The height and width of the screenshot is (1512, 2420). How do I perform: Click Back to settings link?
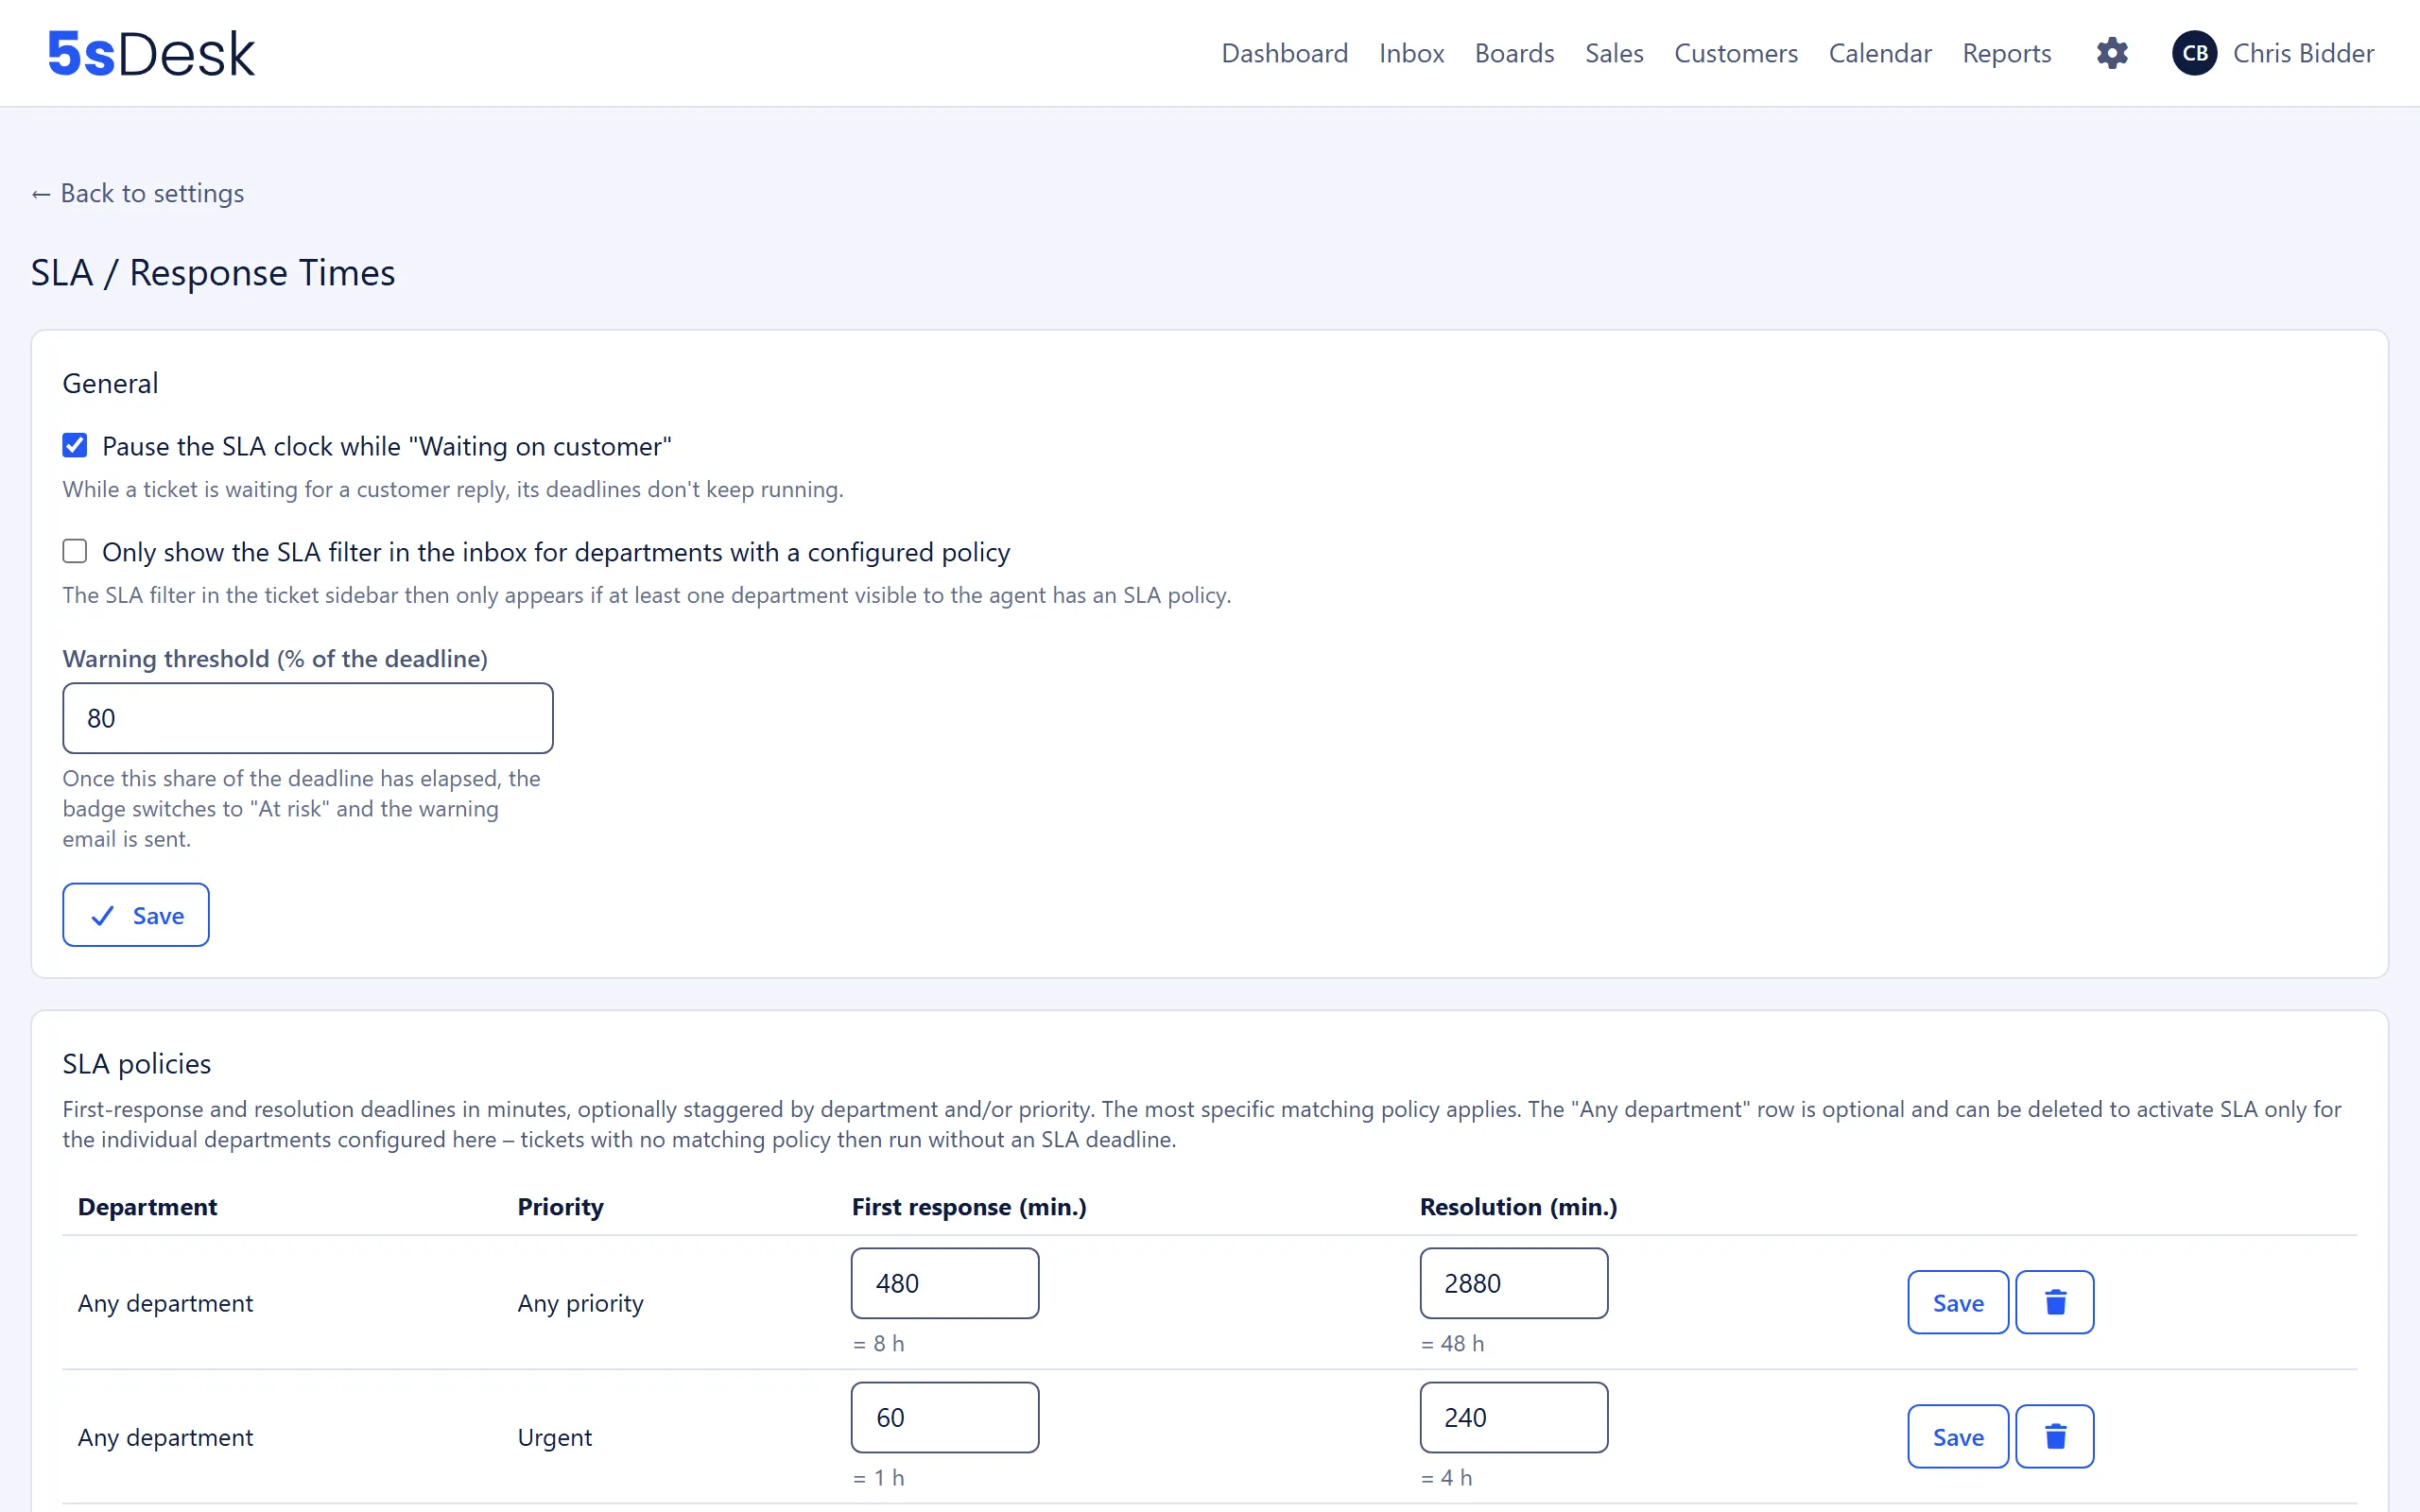[x=138, y=193]
